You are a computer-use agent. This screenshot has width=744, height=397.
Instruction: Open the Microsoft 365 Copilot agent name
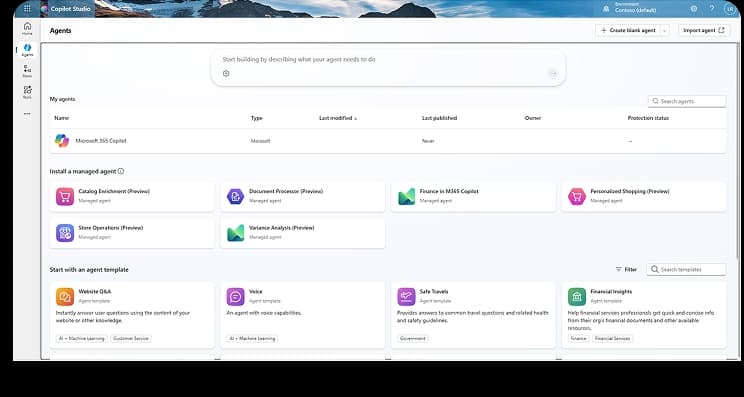pyautogui.click(x=101, y=141)
